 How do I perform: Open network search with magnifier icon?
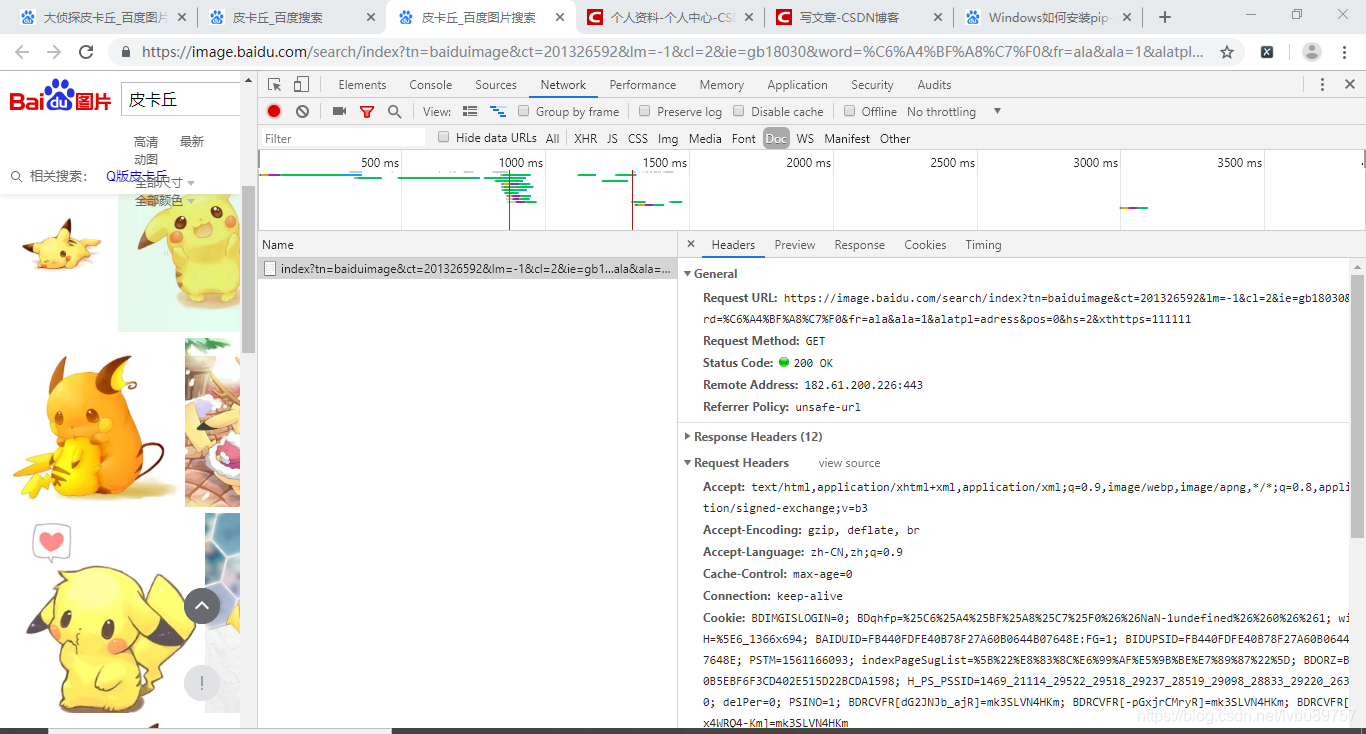coord(395,111)
